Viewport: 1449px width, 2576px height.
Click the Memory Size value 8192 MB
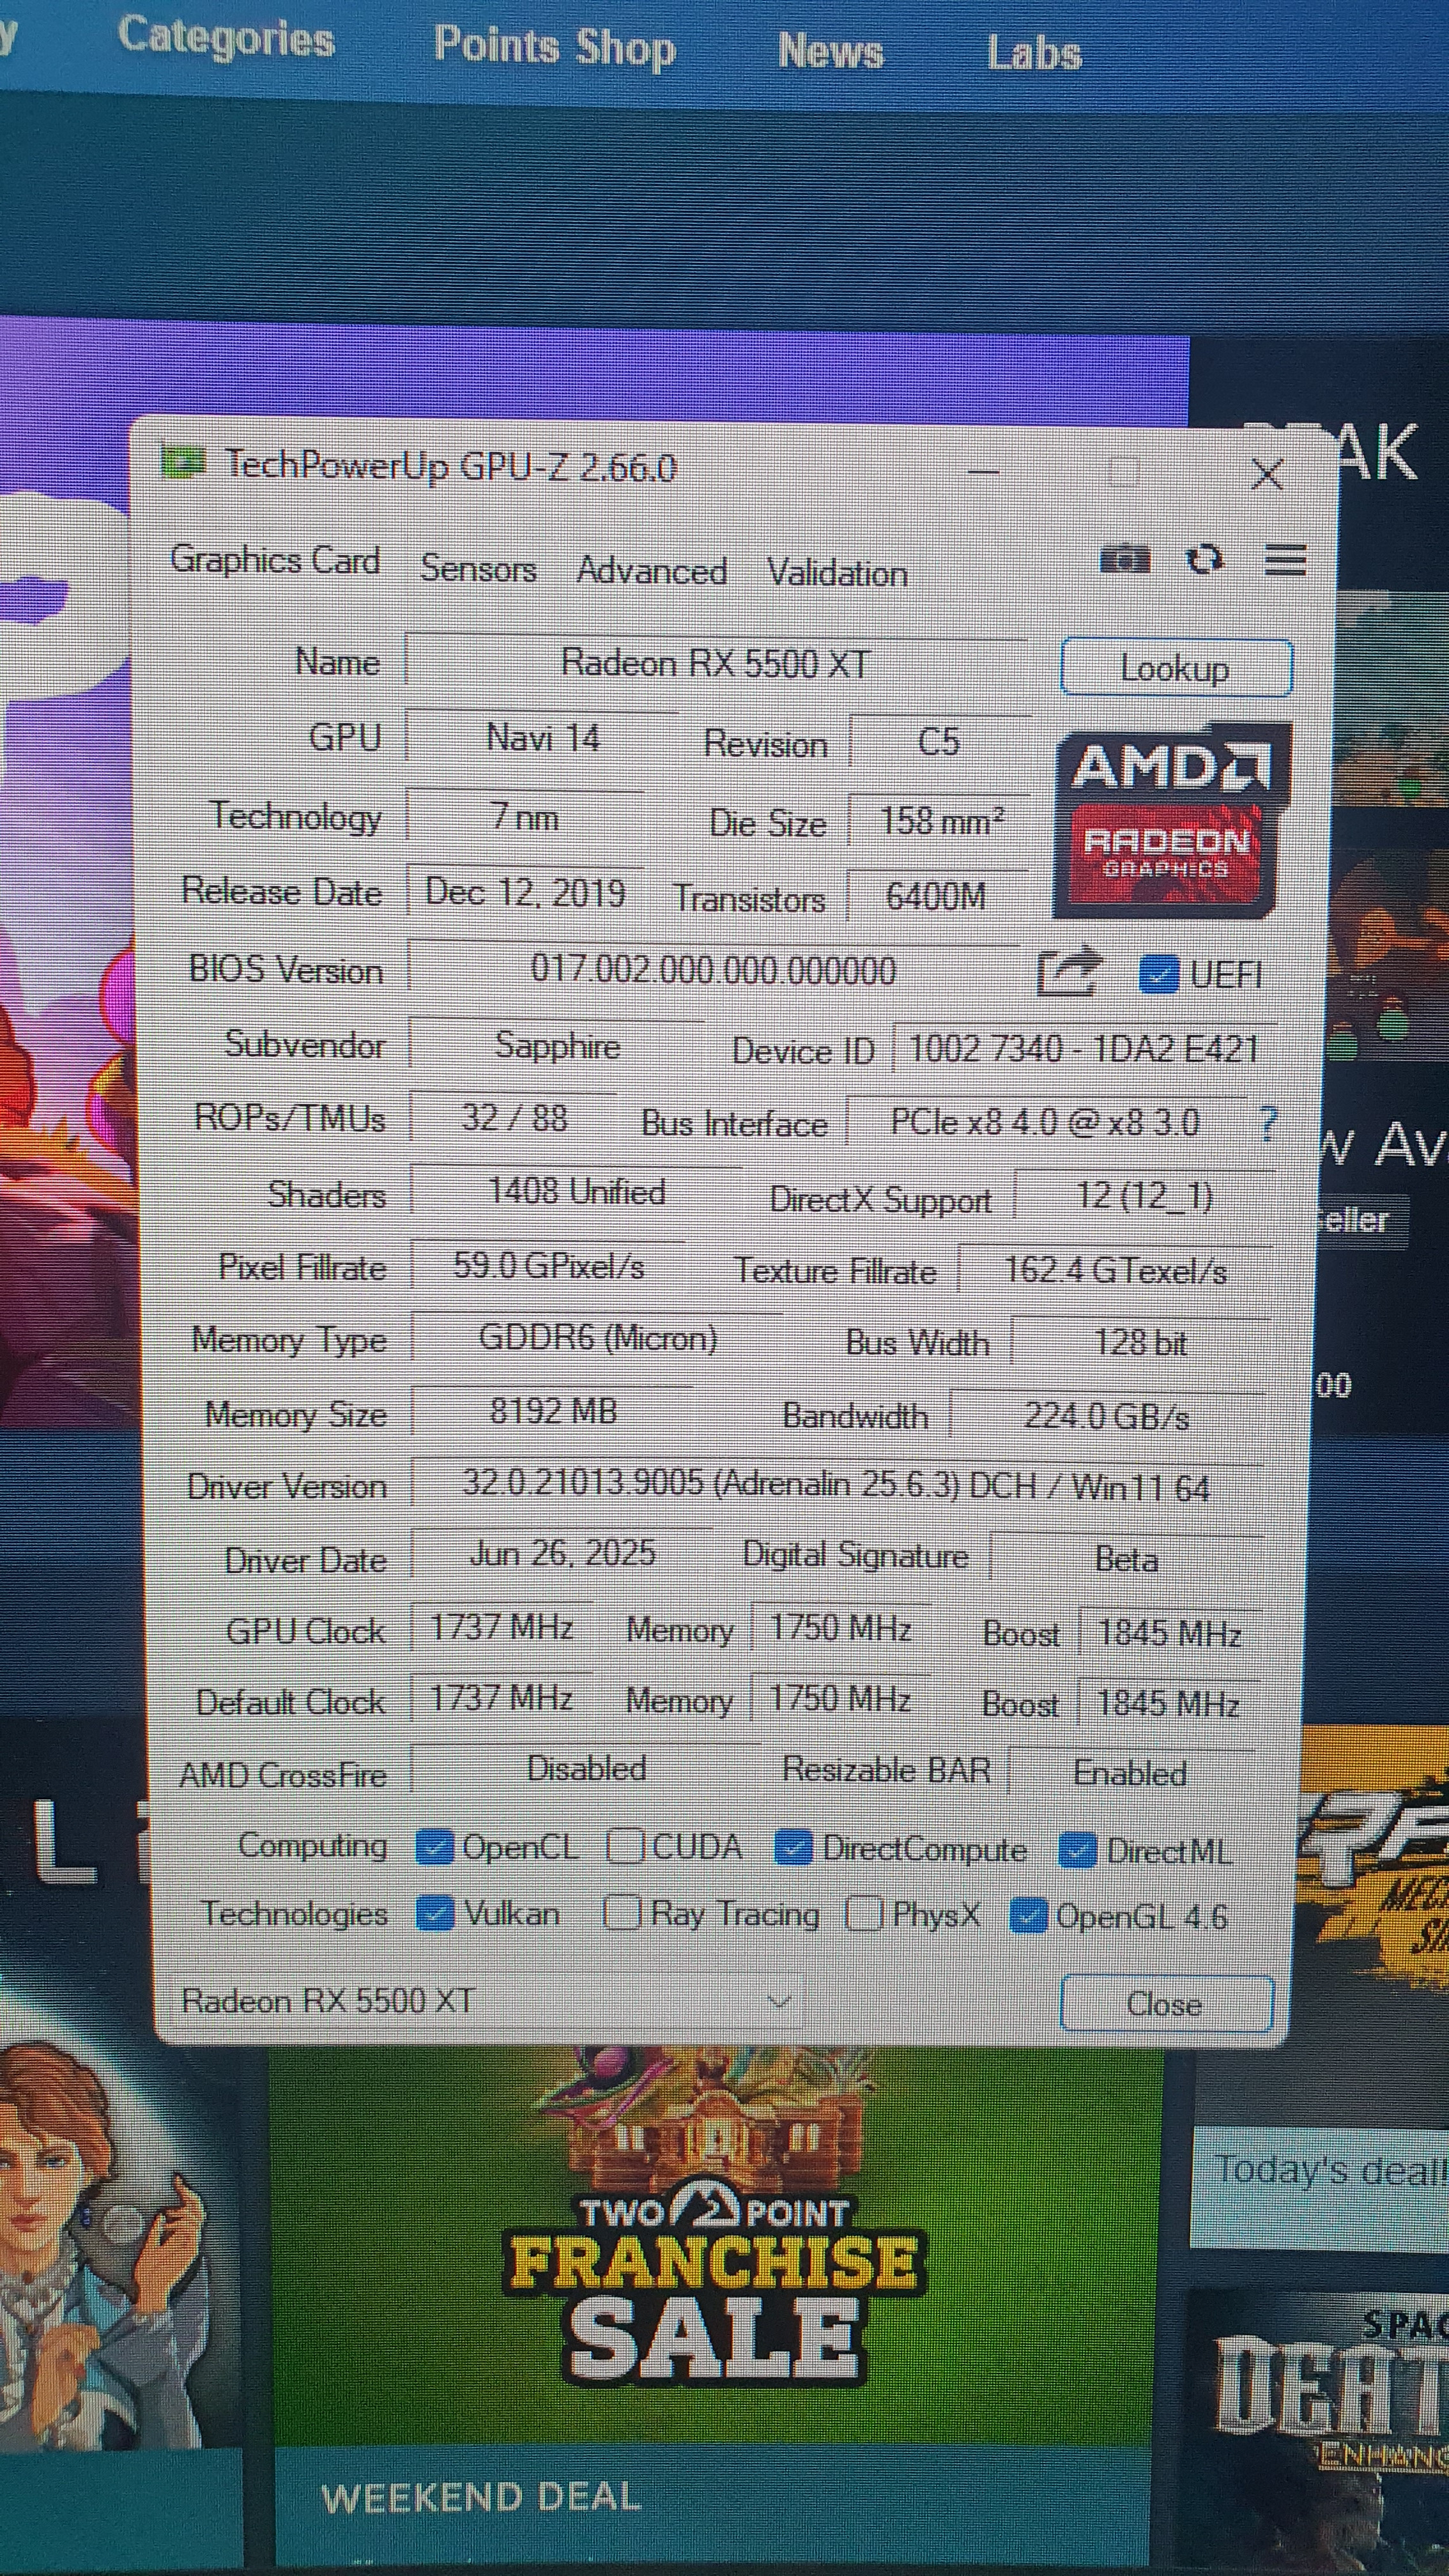(552, 1412)
